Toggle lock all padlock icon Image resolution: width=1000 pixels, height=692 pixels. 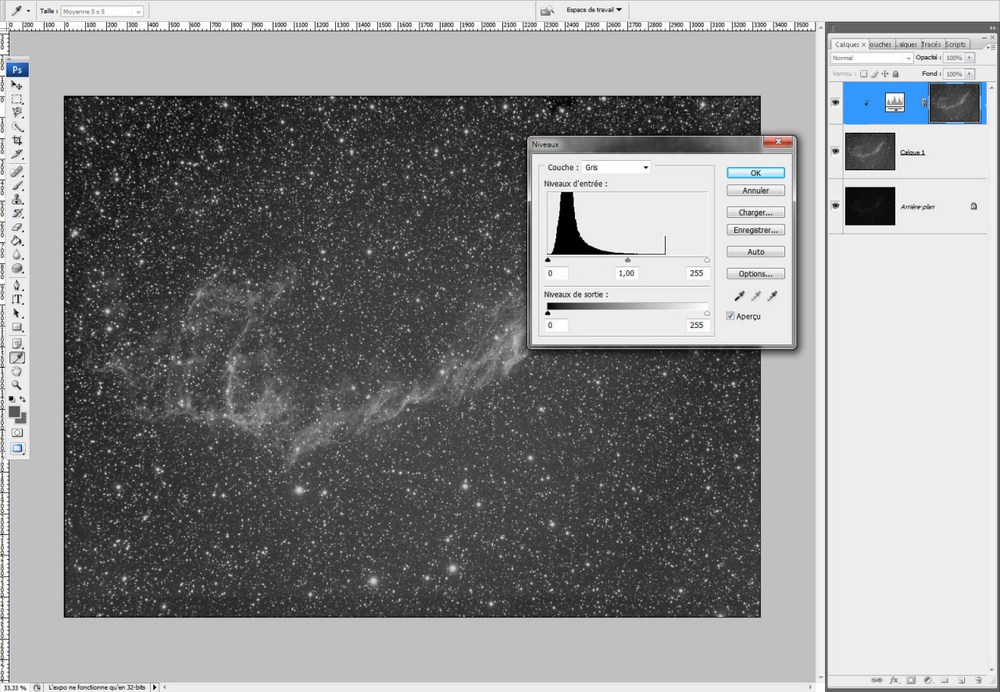pos(895,74)
